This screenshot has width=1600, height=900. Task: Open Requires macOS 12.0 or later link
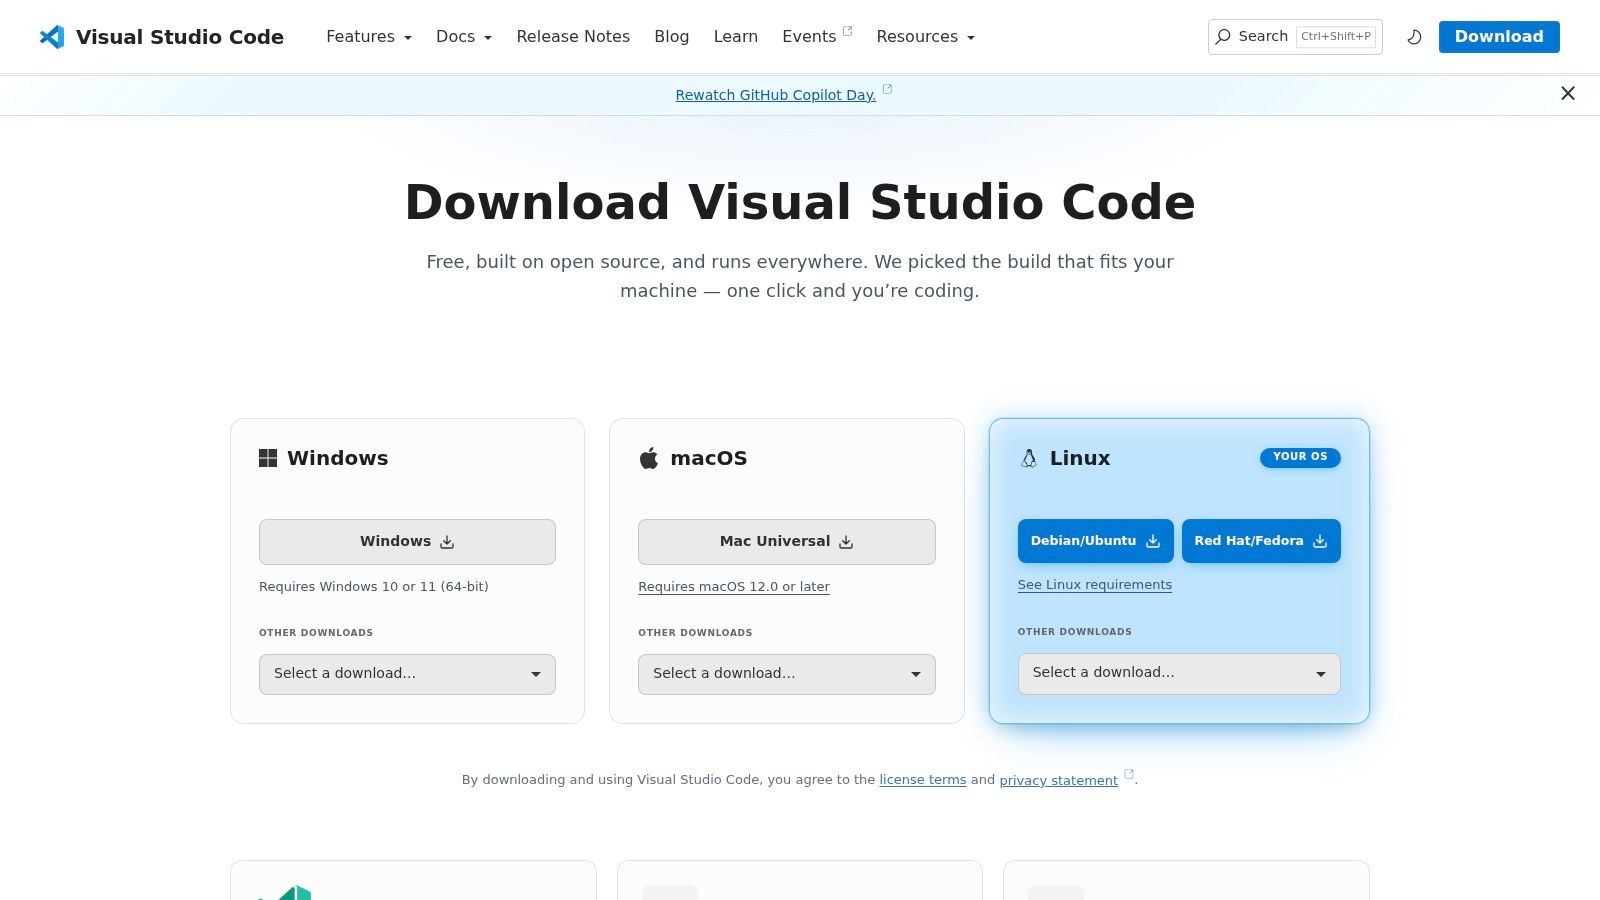734,587
